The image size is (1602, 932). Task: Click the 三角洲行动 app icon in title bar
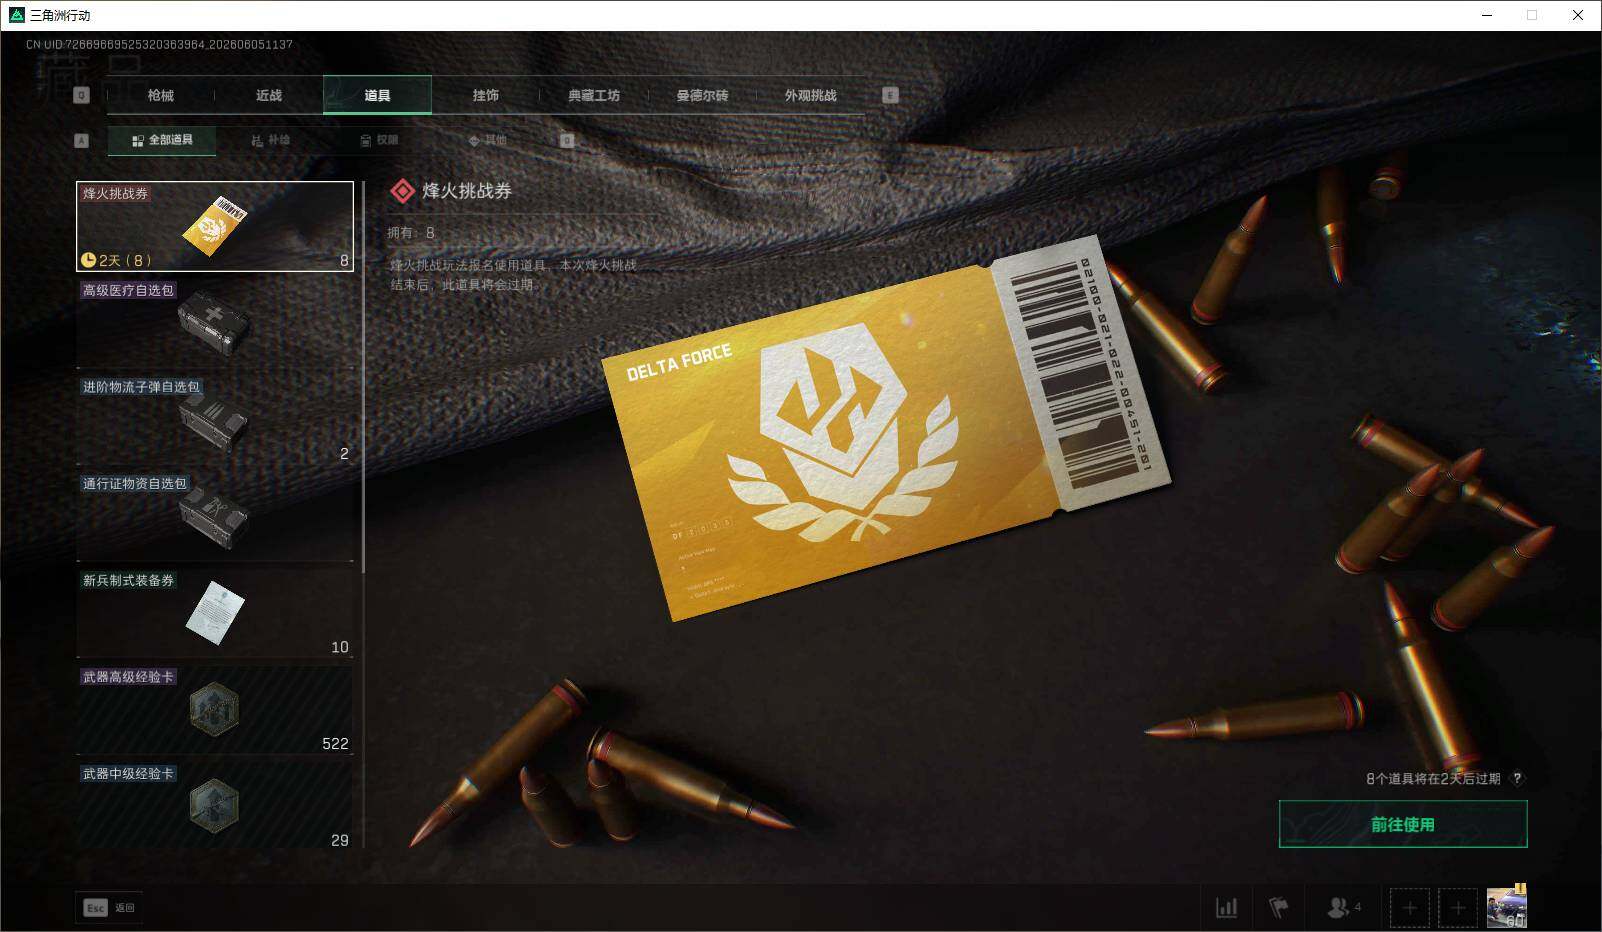pos(16,15)
